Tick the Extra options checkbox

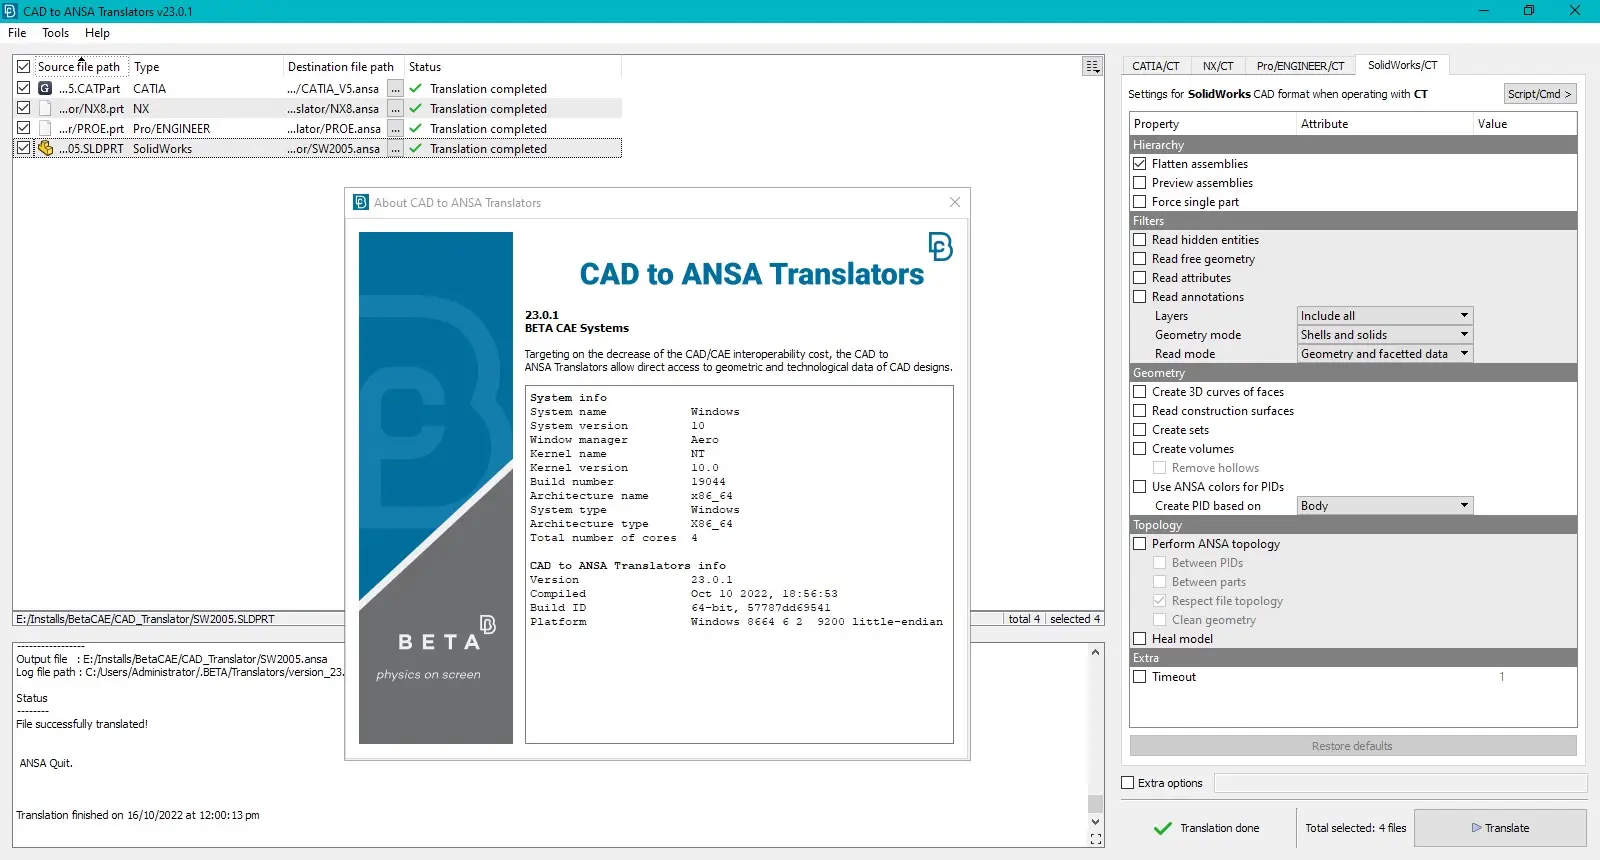click(1128, 783)
